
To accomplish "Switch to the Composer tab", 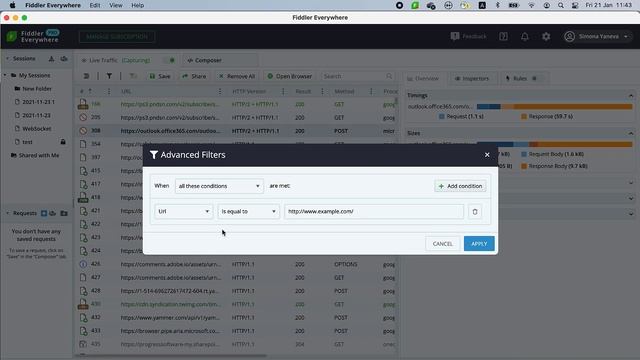I will 204,60.
